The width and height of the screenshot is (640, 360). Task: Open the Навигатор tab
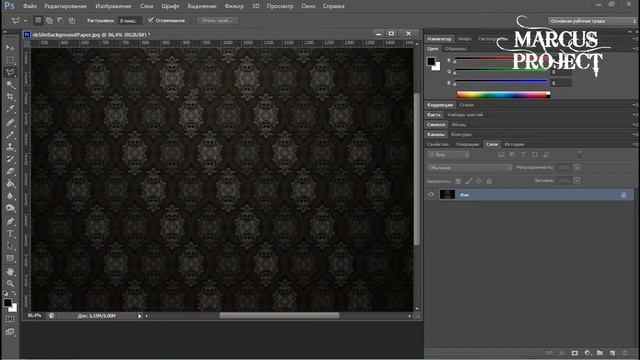[439, 39]
